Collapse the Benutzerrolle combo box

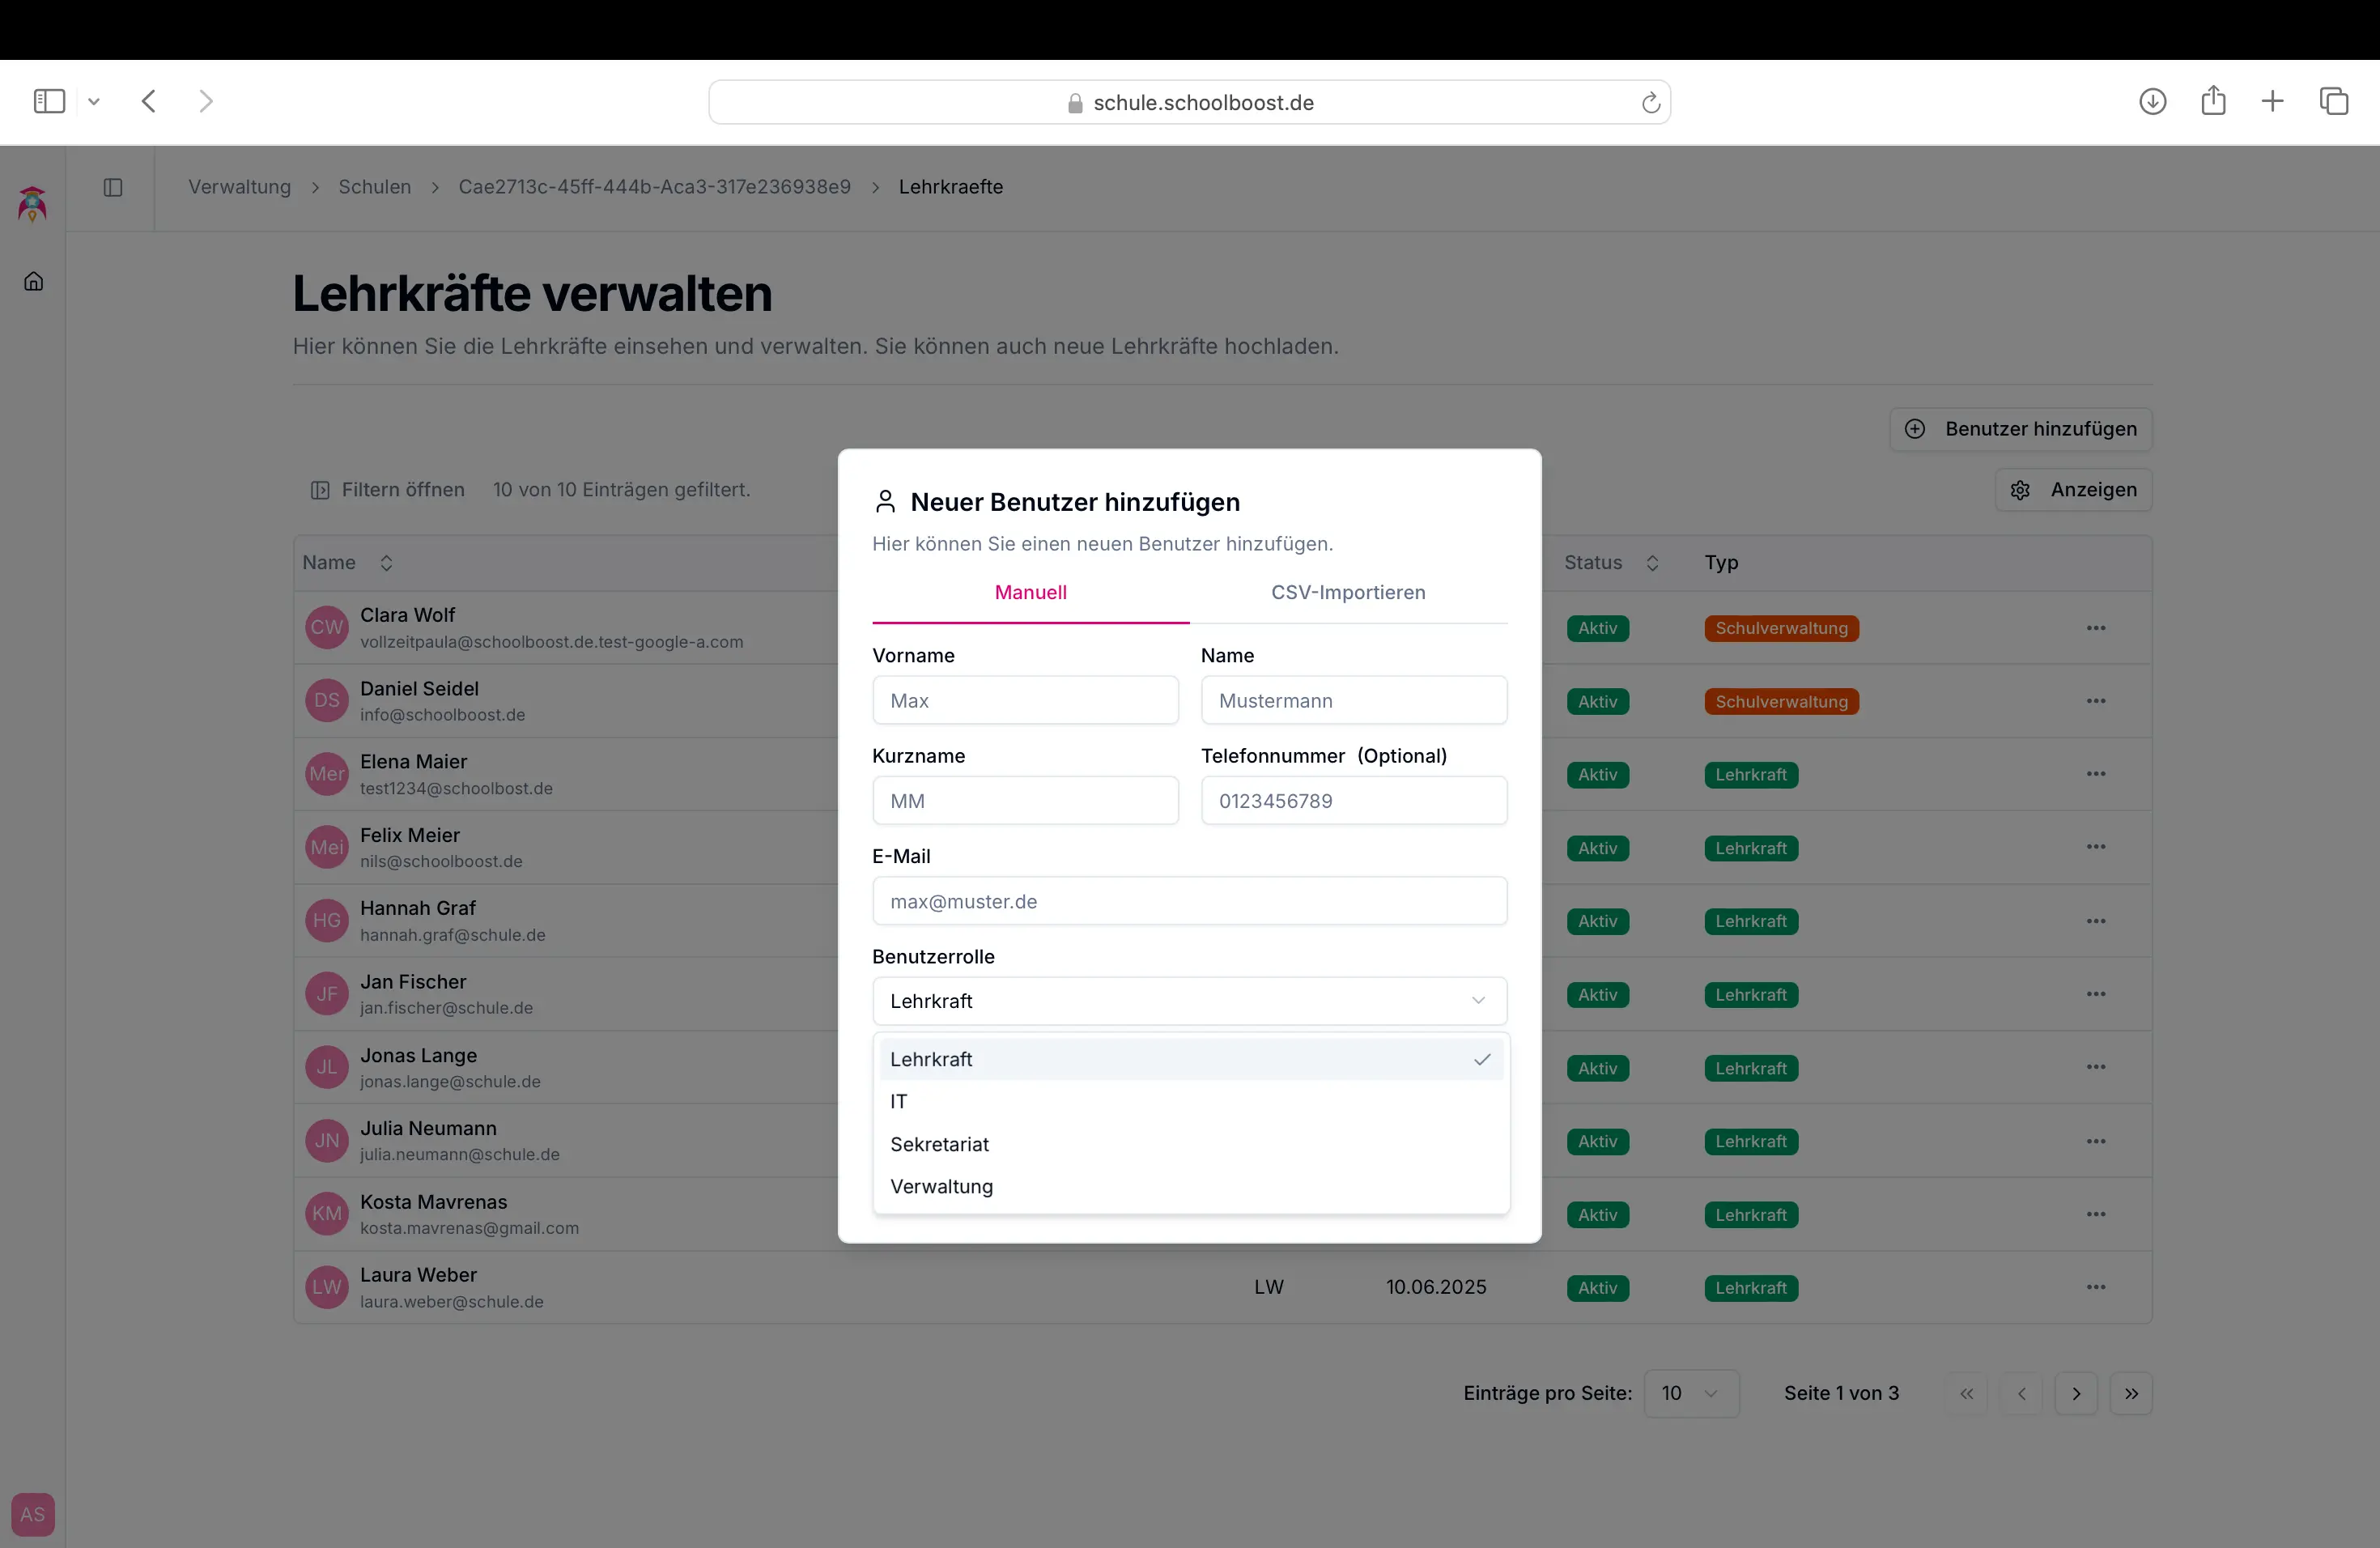(x=1188, y=1001)
